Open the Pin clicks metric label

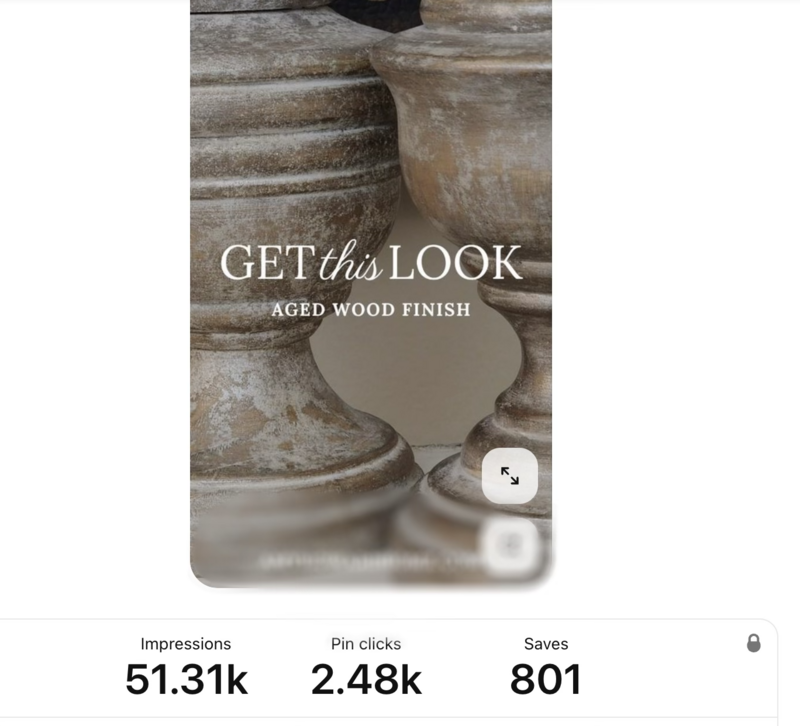pos(366,644)
